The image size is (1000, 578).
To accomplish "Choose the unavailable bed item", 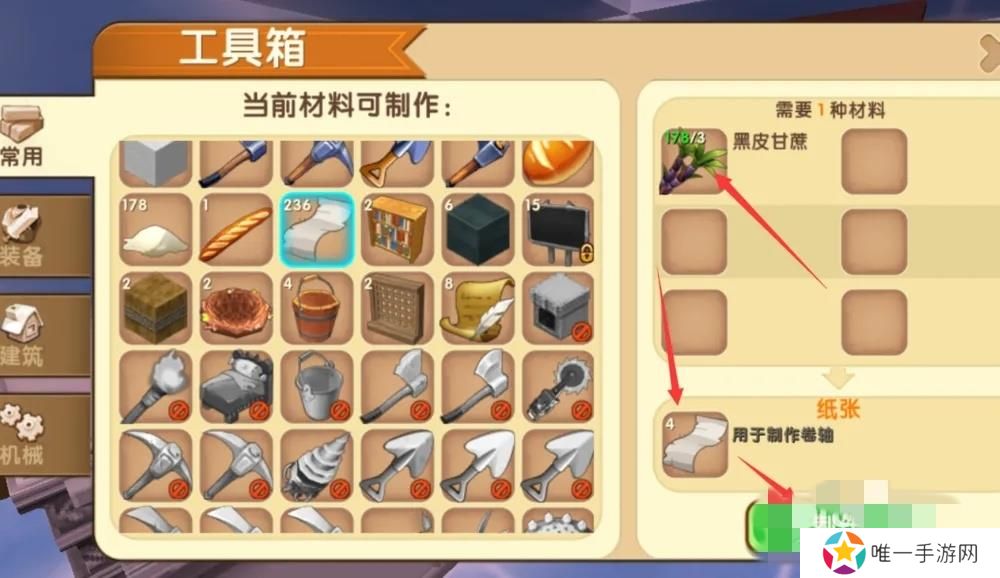I will pos(236,387).
